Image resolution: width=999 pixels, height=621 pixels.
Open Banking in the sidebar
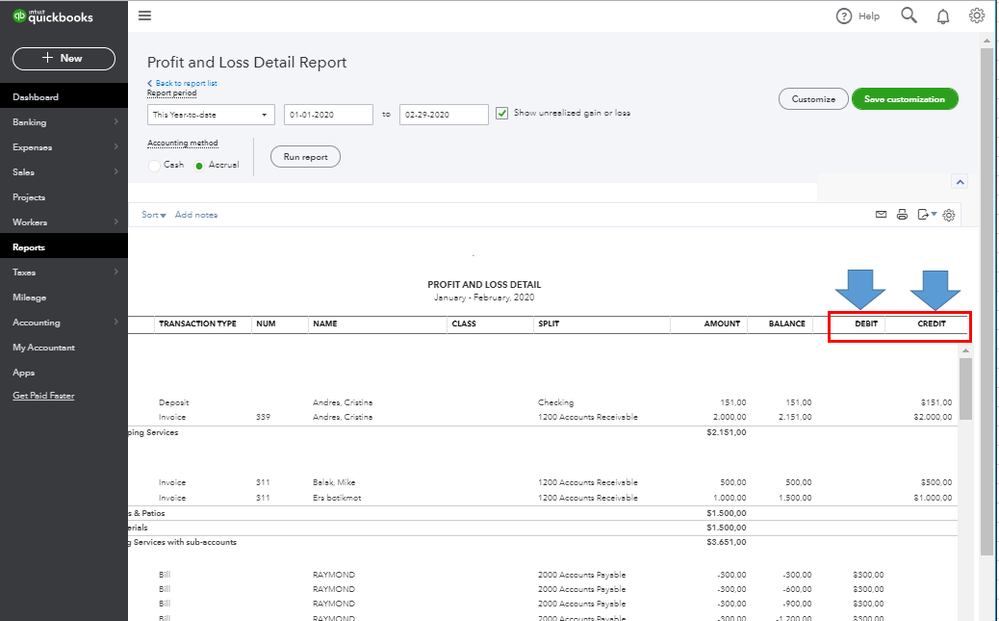(30, 122)
